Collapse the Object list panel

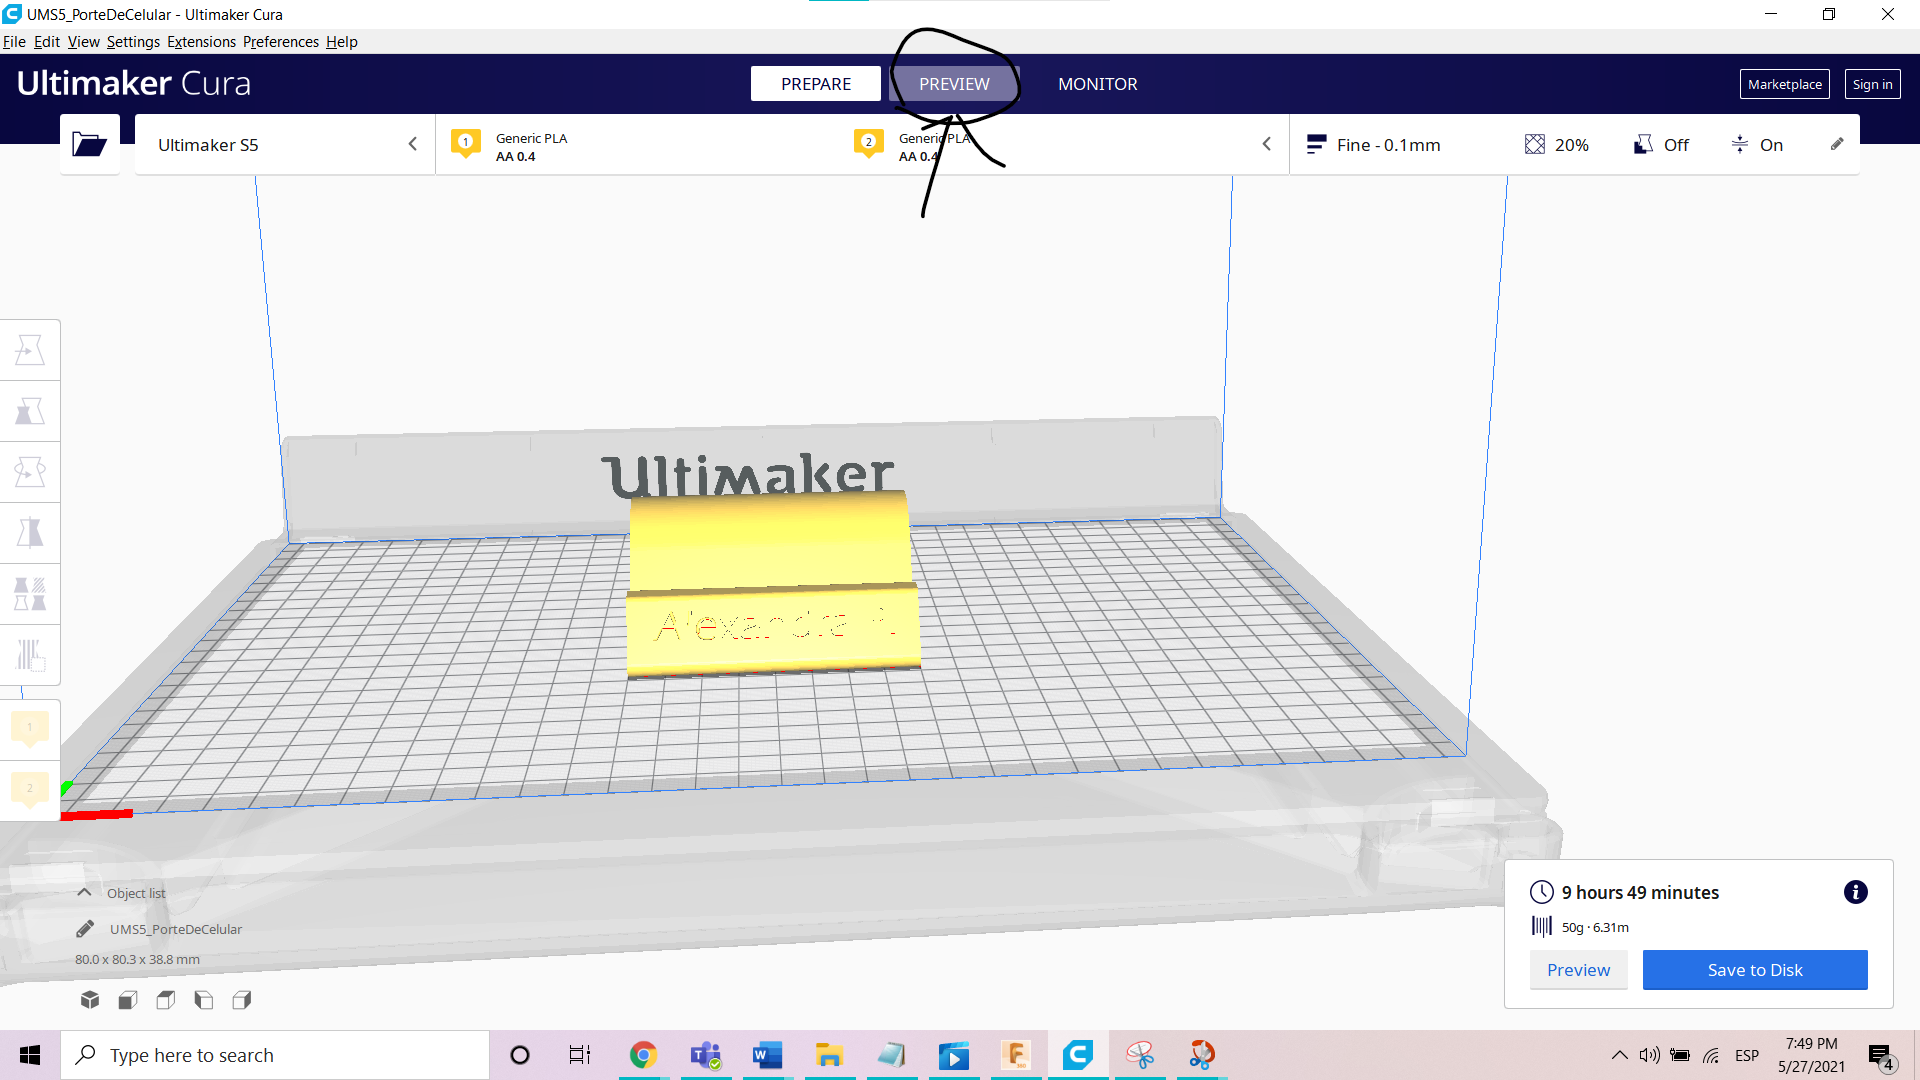click(84, 893)
